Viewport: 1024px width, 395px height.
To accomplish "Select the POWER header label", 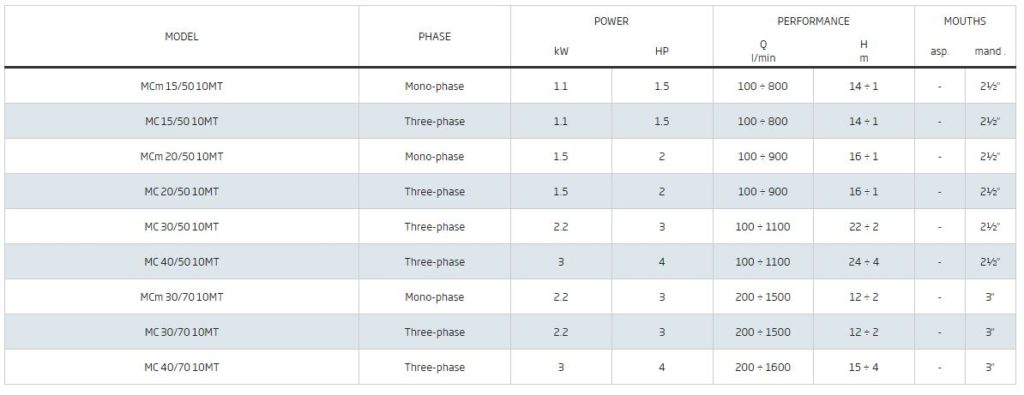I will [611, 22].
